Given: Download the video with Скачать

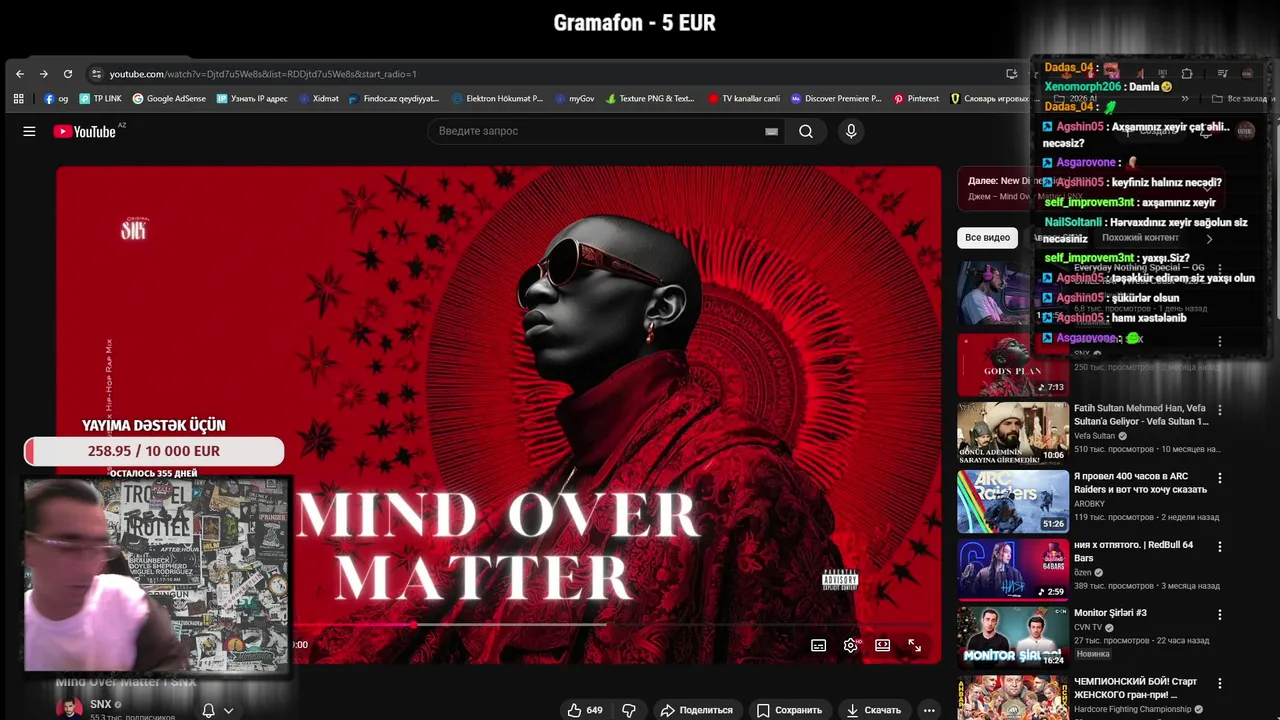Looking at the screenshot, I should pos(874,710).
